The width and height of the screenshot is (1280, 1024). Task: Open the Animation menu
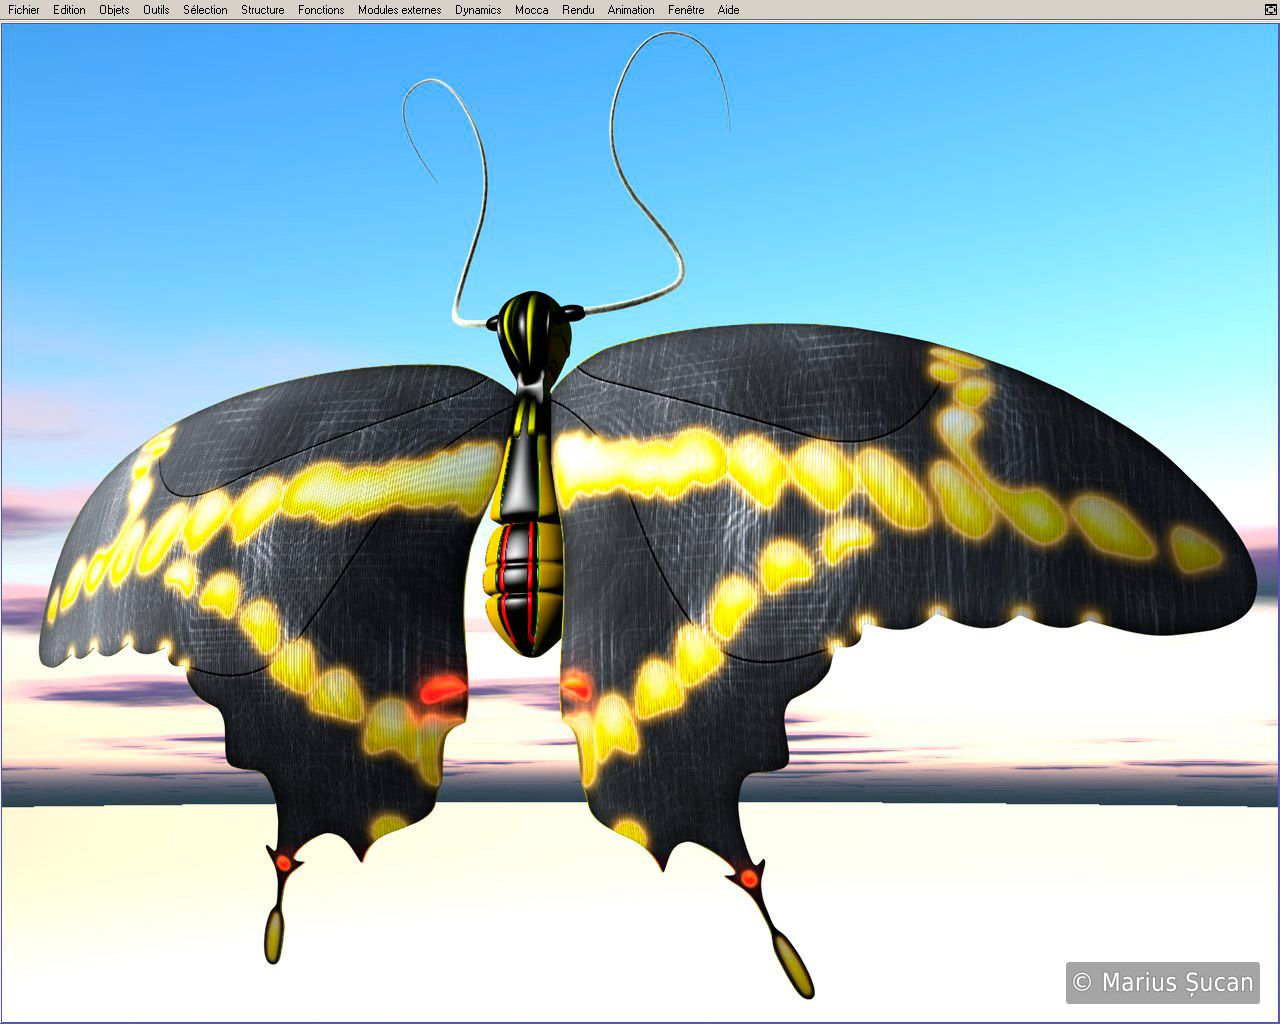[x=631, y=10]
